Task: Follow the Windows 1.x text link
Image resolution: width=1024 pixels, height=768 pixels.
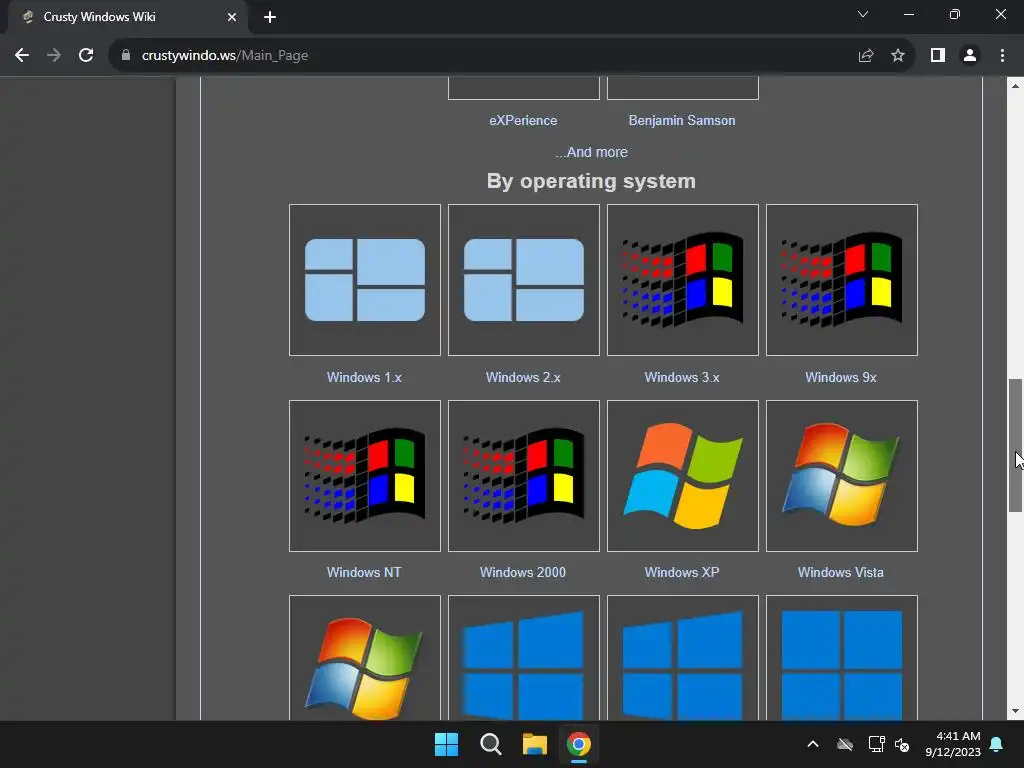Action: point(364,377)
